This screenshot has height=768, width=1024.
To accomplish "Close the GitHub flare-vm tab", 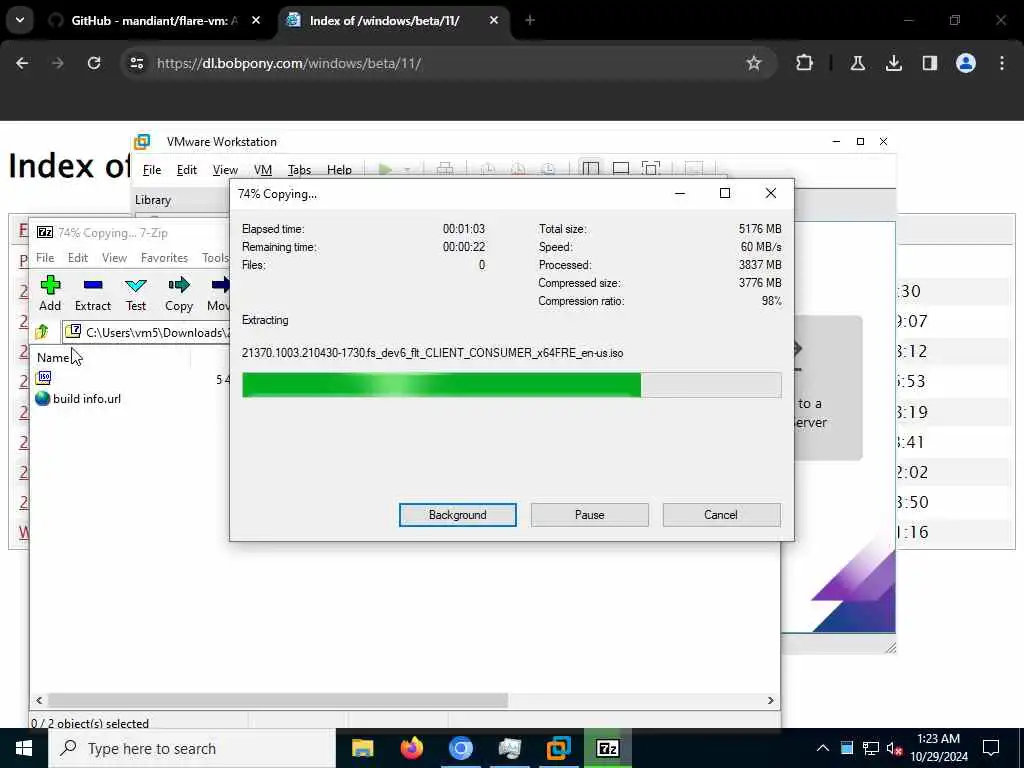I will tap(256, 21).
